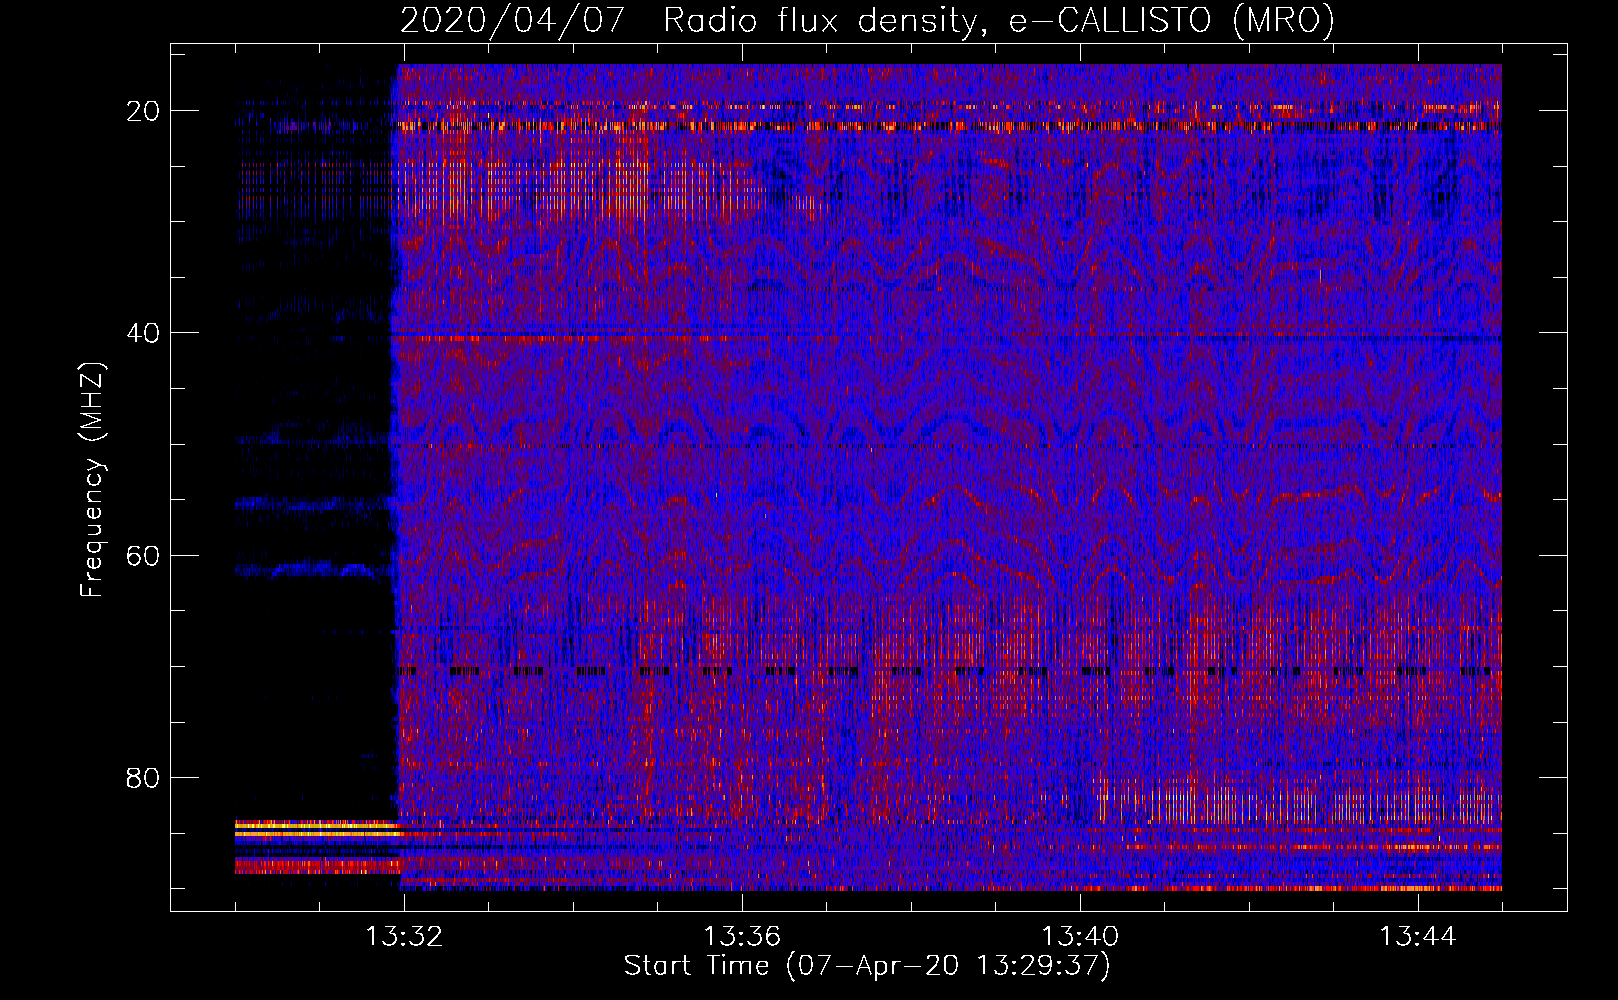Click the e-CALLISTO (MRO) title text

click(x=1172, y=20)
